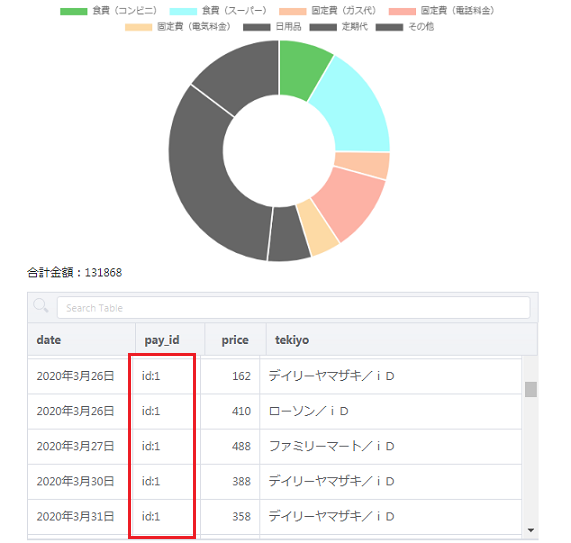
Task: Toggle the 定期代 legend swatch
Action: point(323,27)
